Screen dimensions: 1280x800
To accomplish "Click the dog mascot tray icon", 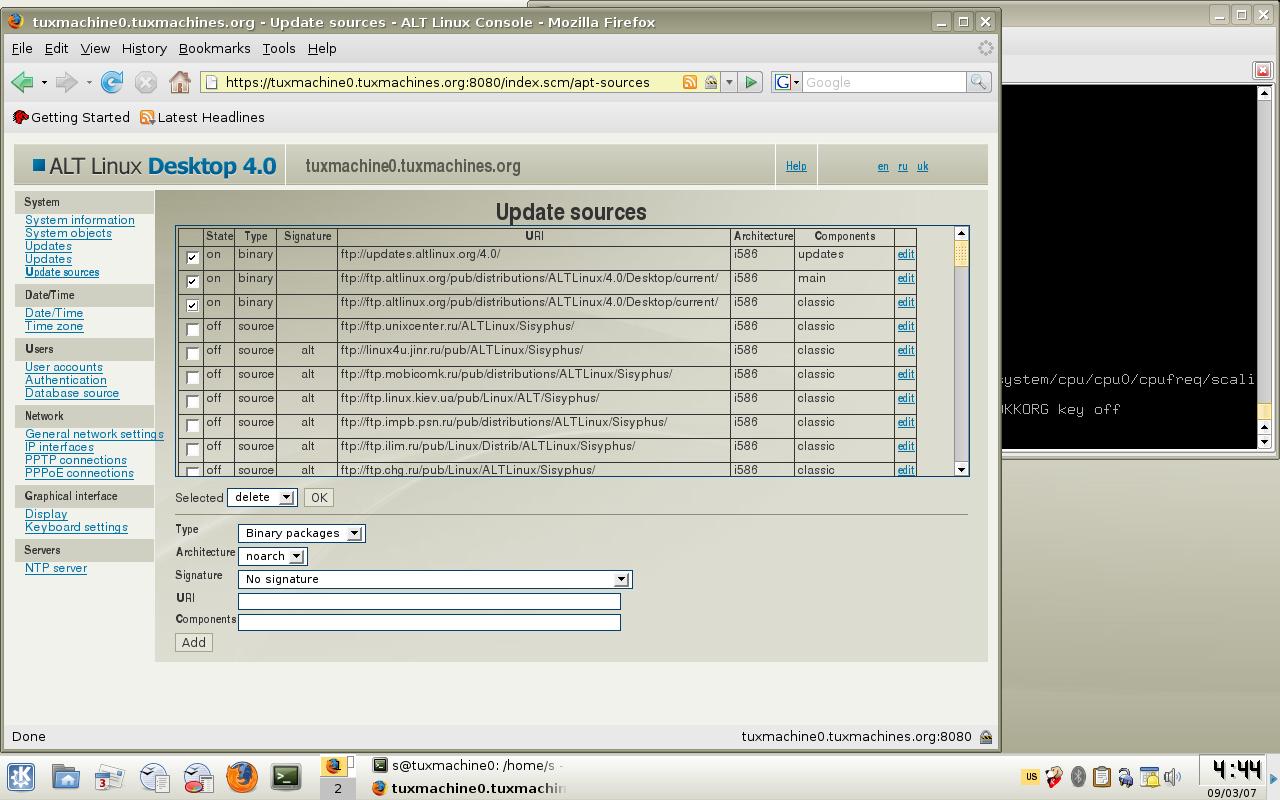I will tap(1054, 777).
